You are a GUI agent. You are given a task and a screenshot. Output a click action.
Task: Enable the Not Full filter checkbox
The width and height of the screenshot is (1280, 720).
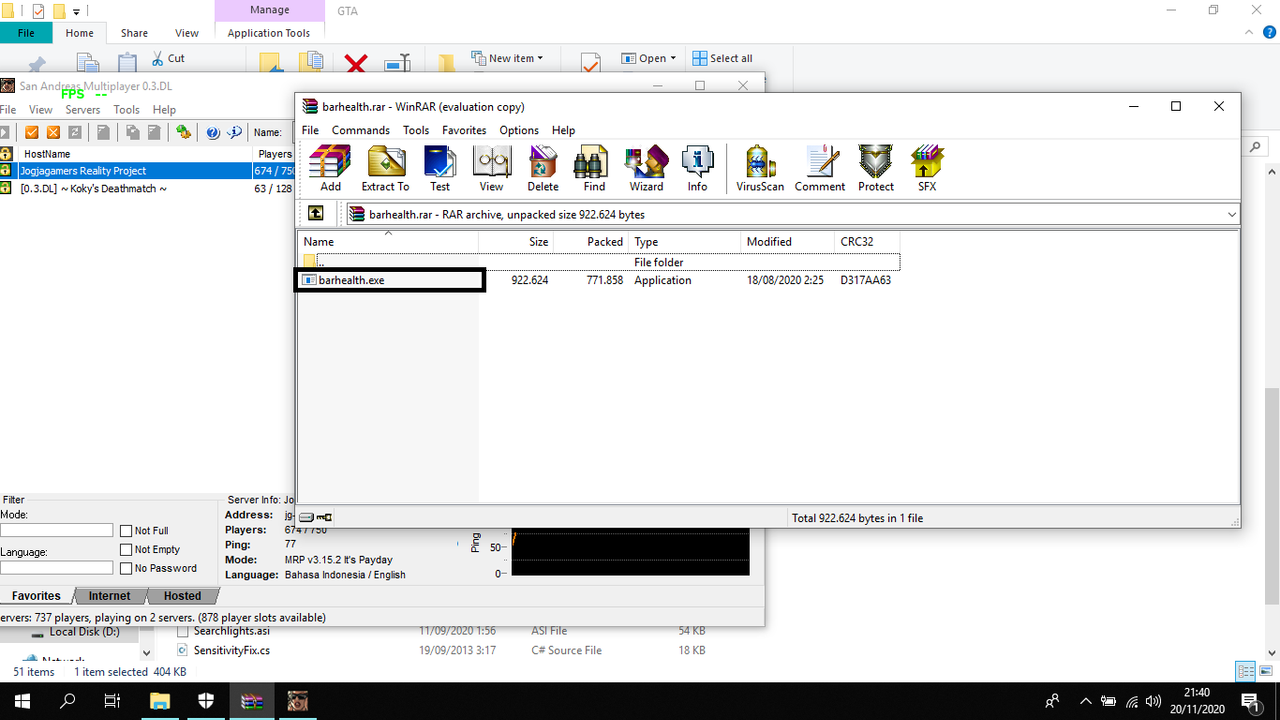tap(126, 531)
